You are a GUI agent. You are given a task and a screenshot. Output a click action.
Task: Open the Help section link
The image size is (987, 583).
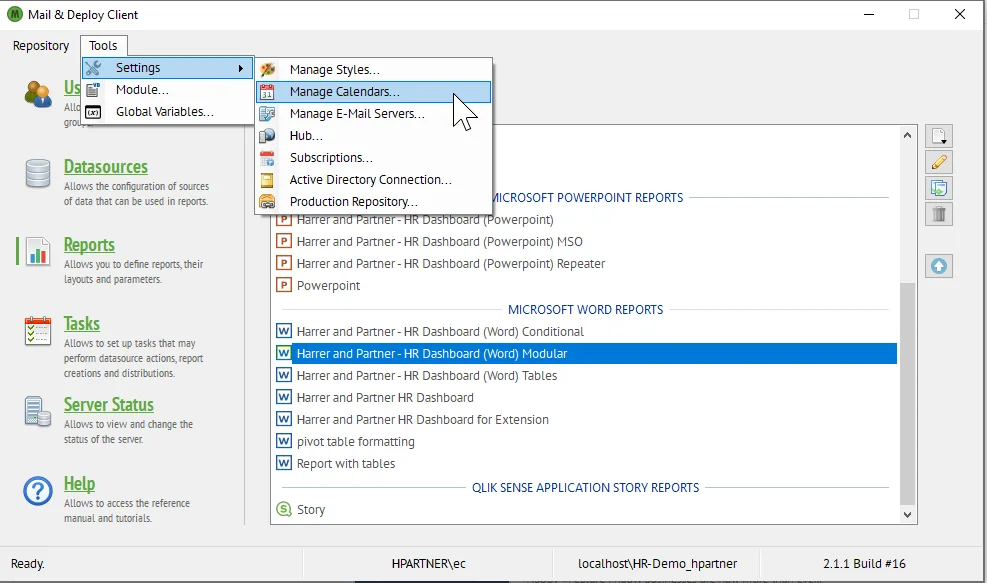79,484
